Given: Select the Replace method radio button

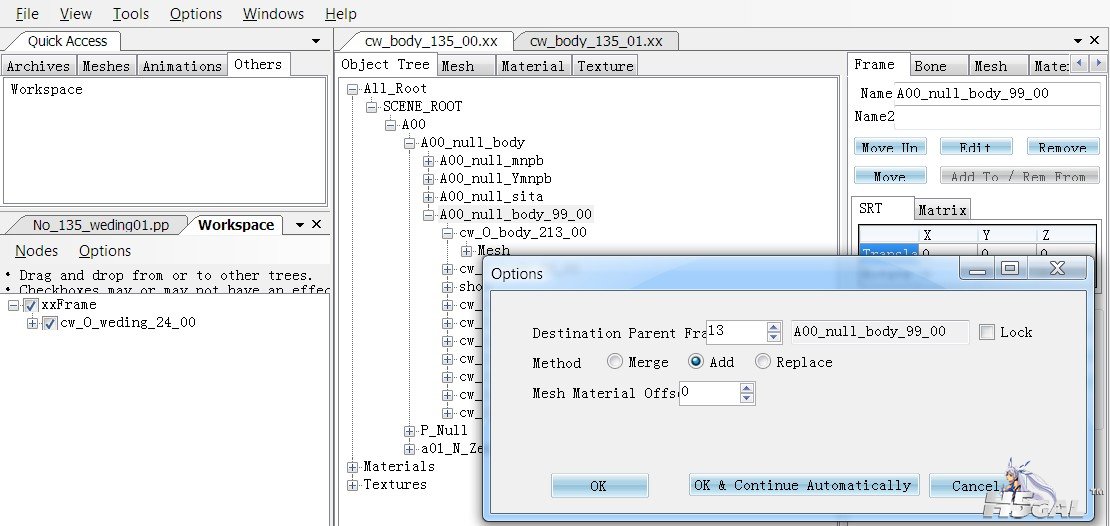Looking at the screenshot, I should click(x=763, y=362).
